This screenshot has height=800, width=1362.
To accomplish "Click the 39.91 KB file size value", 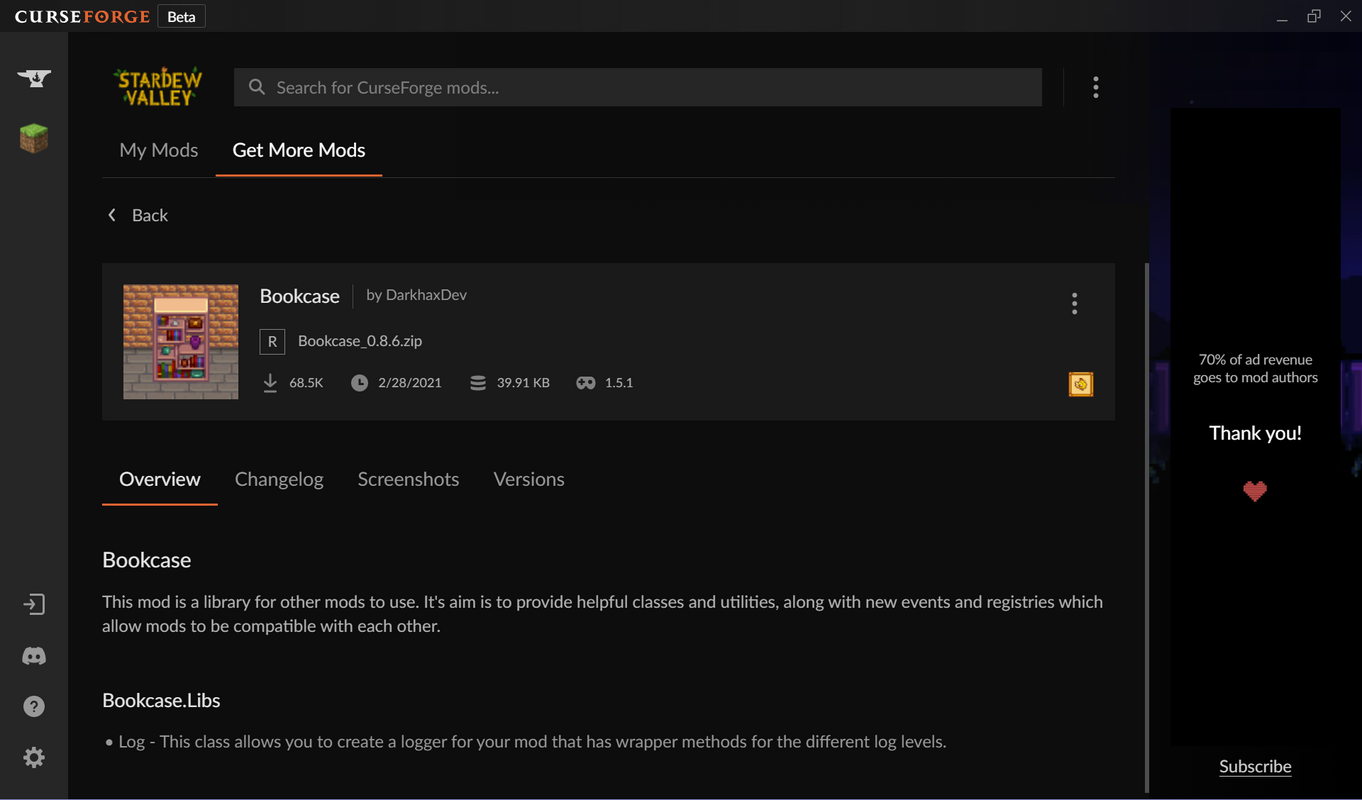I will tap(523, 383).
